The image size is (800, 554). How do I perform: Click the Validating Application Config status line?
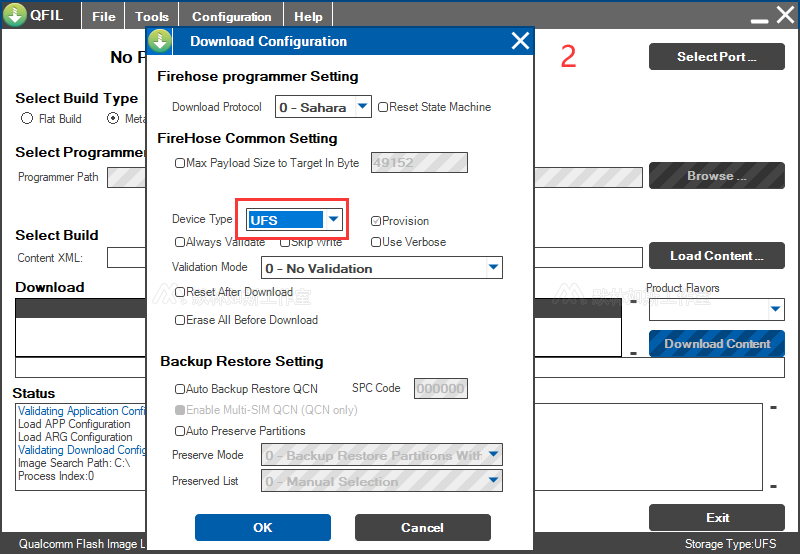point(82,411)
